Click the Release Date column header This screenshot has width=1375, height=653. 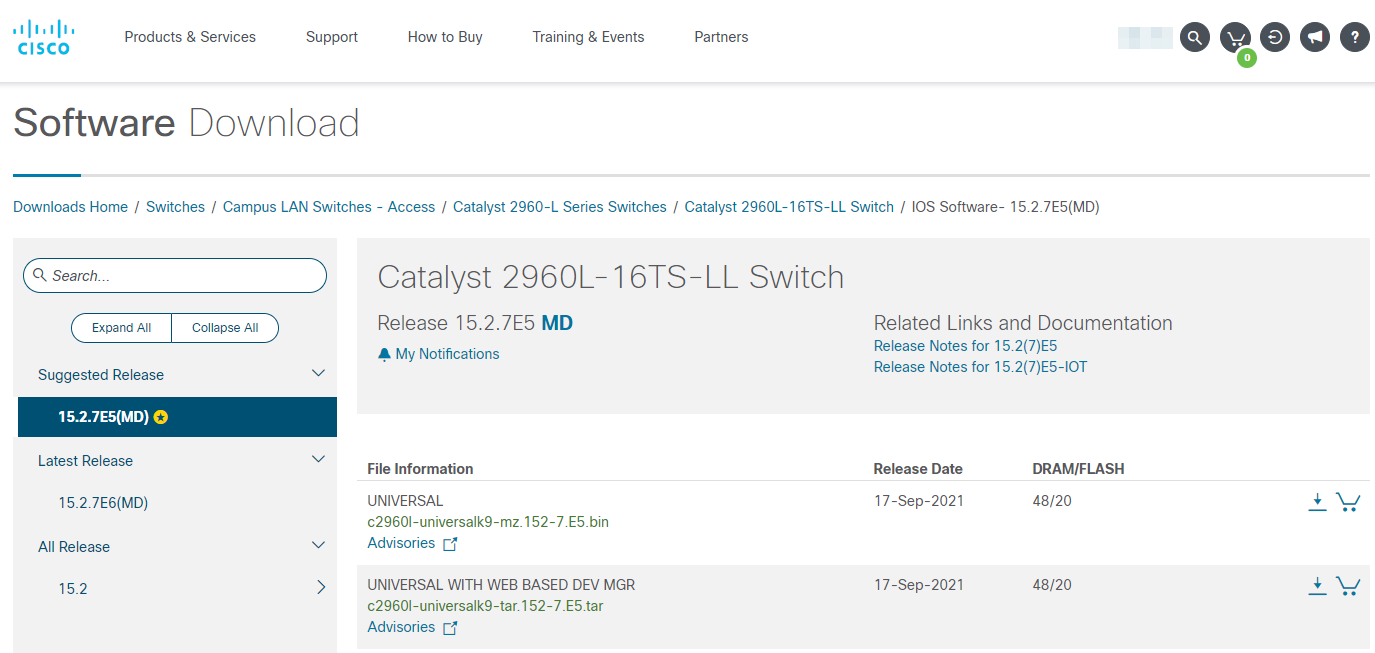click(x=918, y=469)
